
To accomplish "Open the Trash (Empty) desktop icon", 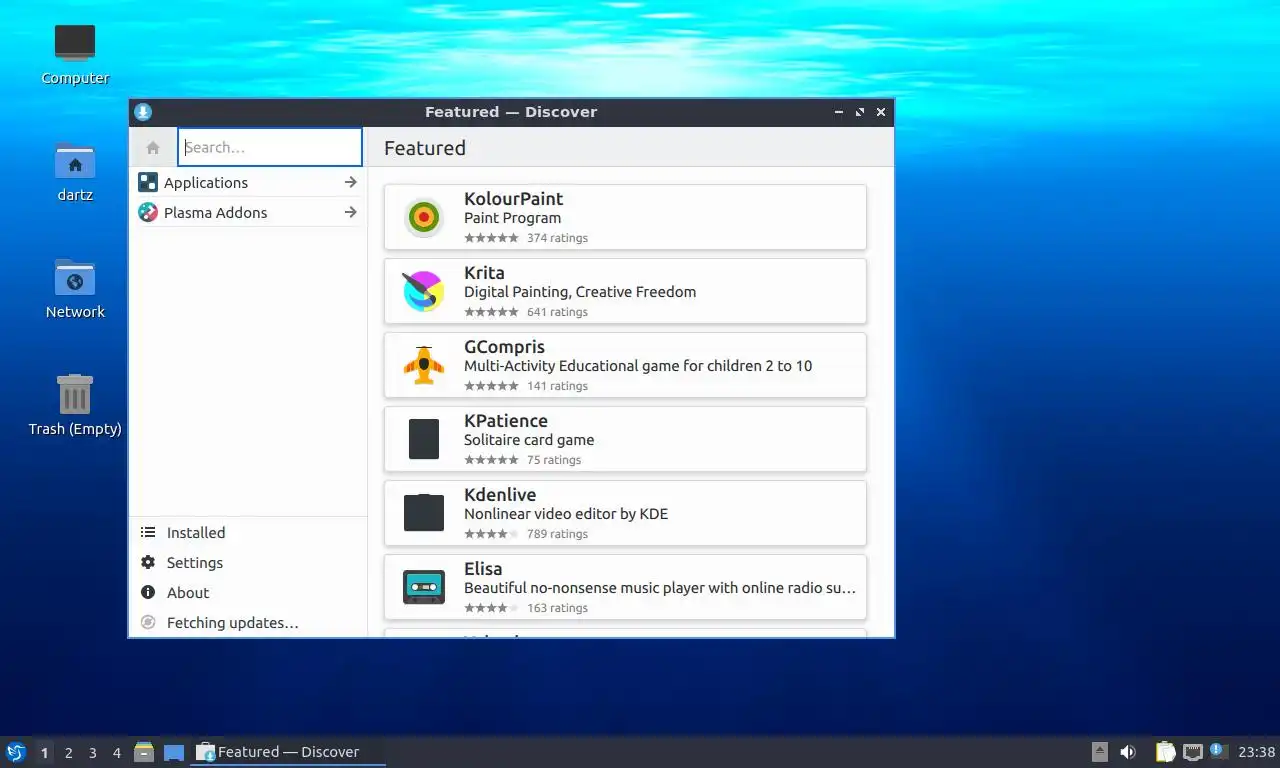I will click(x=75, y=405).
